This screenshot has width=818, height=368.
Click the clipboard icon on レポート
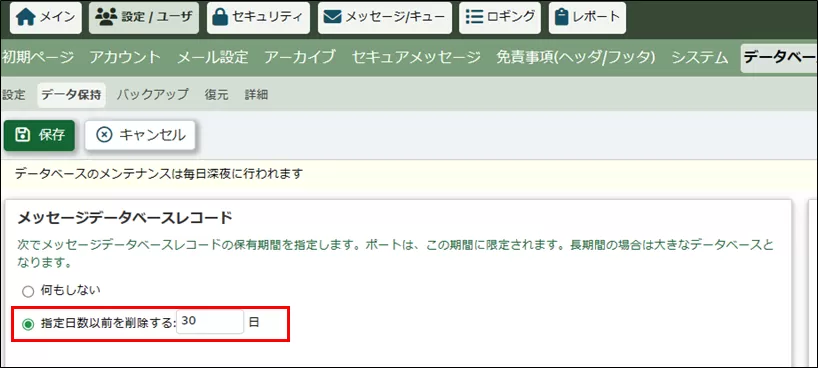(x=561, y=17)
